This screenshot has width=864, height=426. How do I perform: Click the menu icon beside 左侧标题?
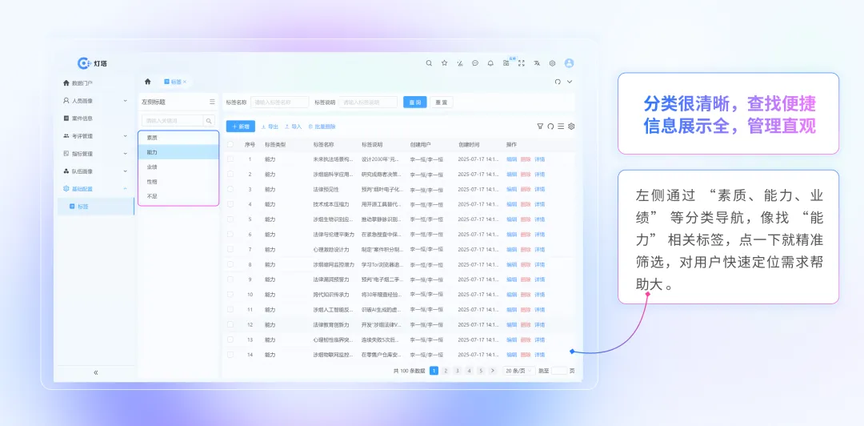click(212, 102)
